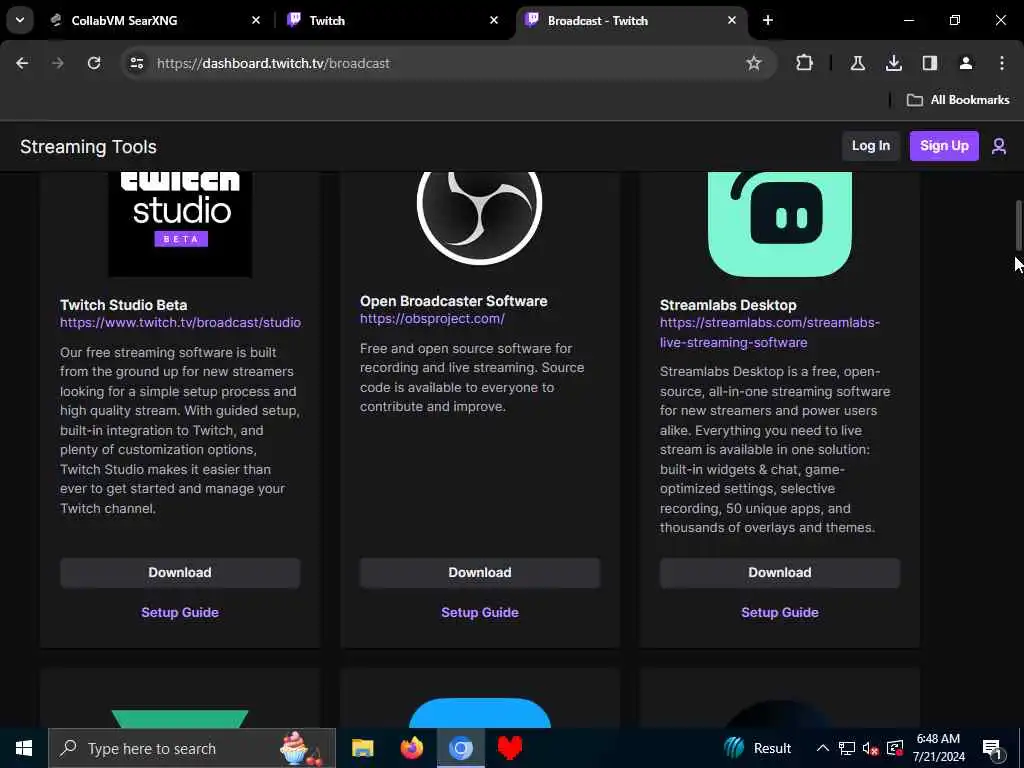Open the Windows Start menu
This screenshot has height=768, width=1024.
coord(24,748)
